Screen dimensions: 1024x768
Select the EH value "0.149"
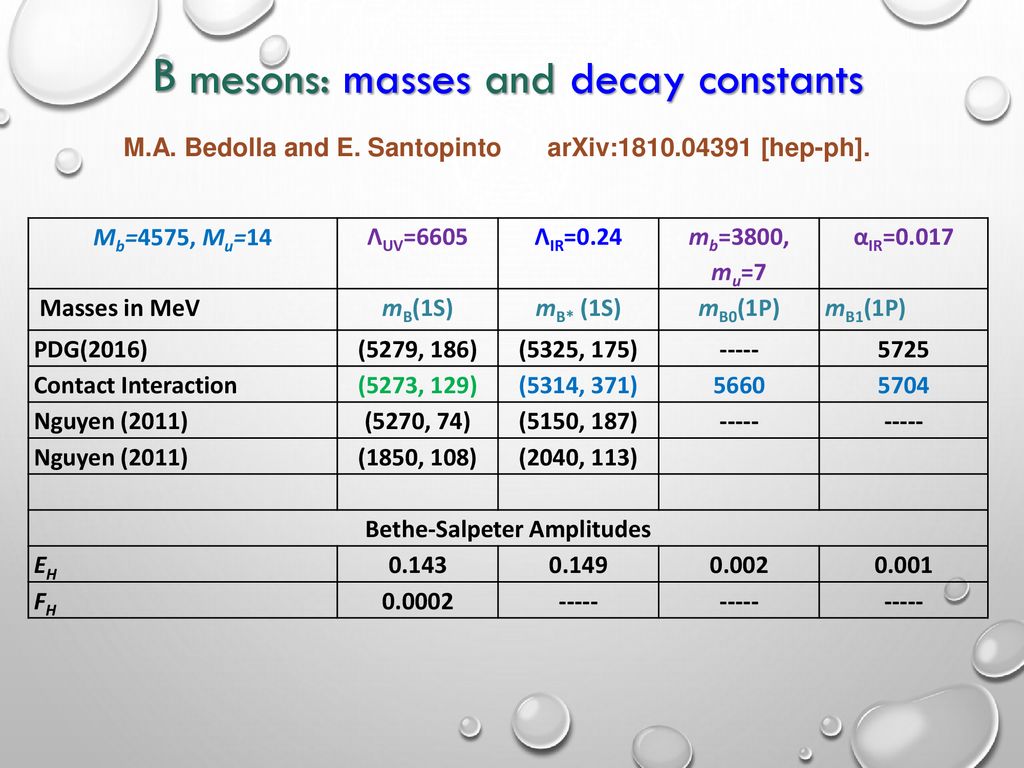578,565
